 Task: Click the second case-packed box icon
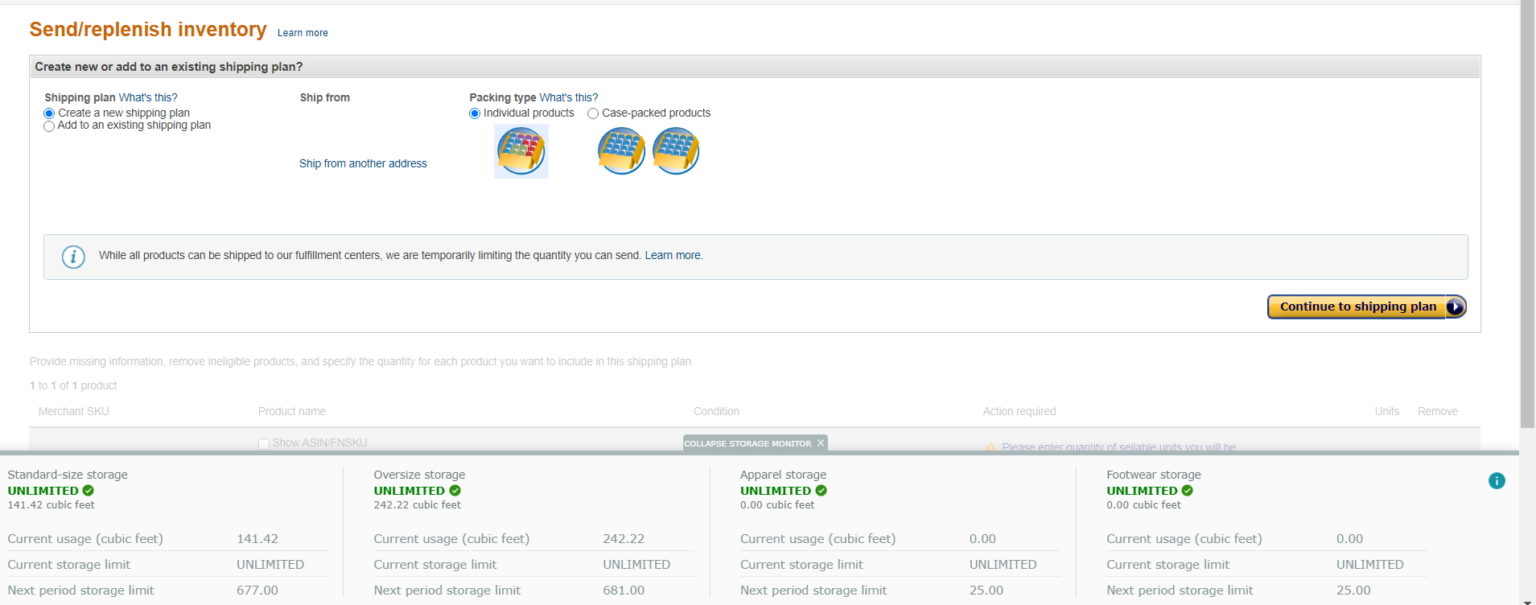point(676,151)
